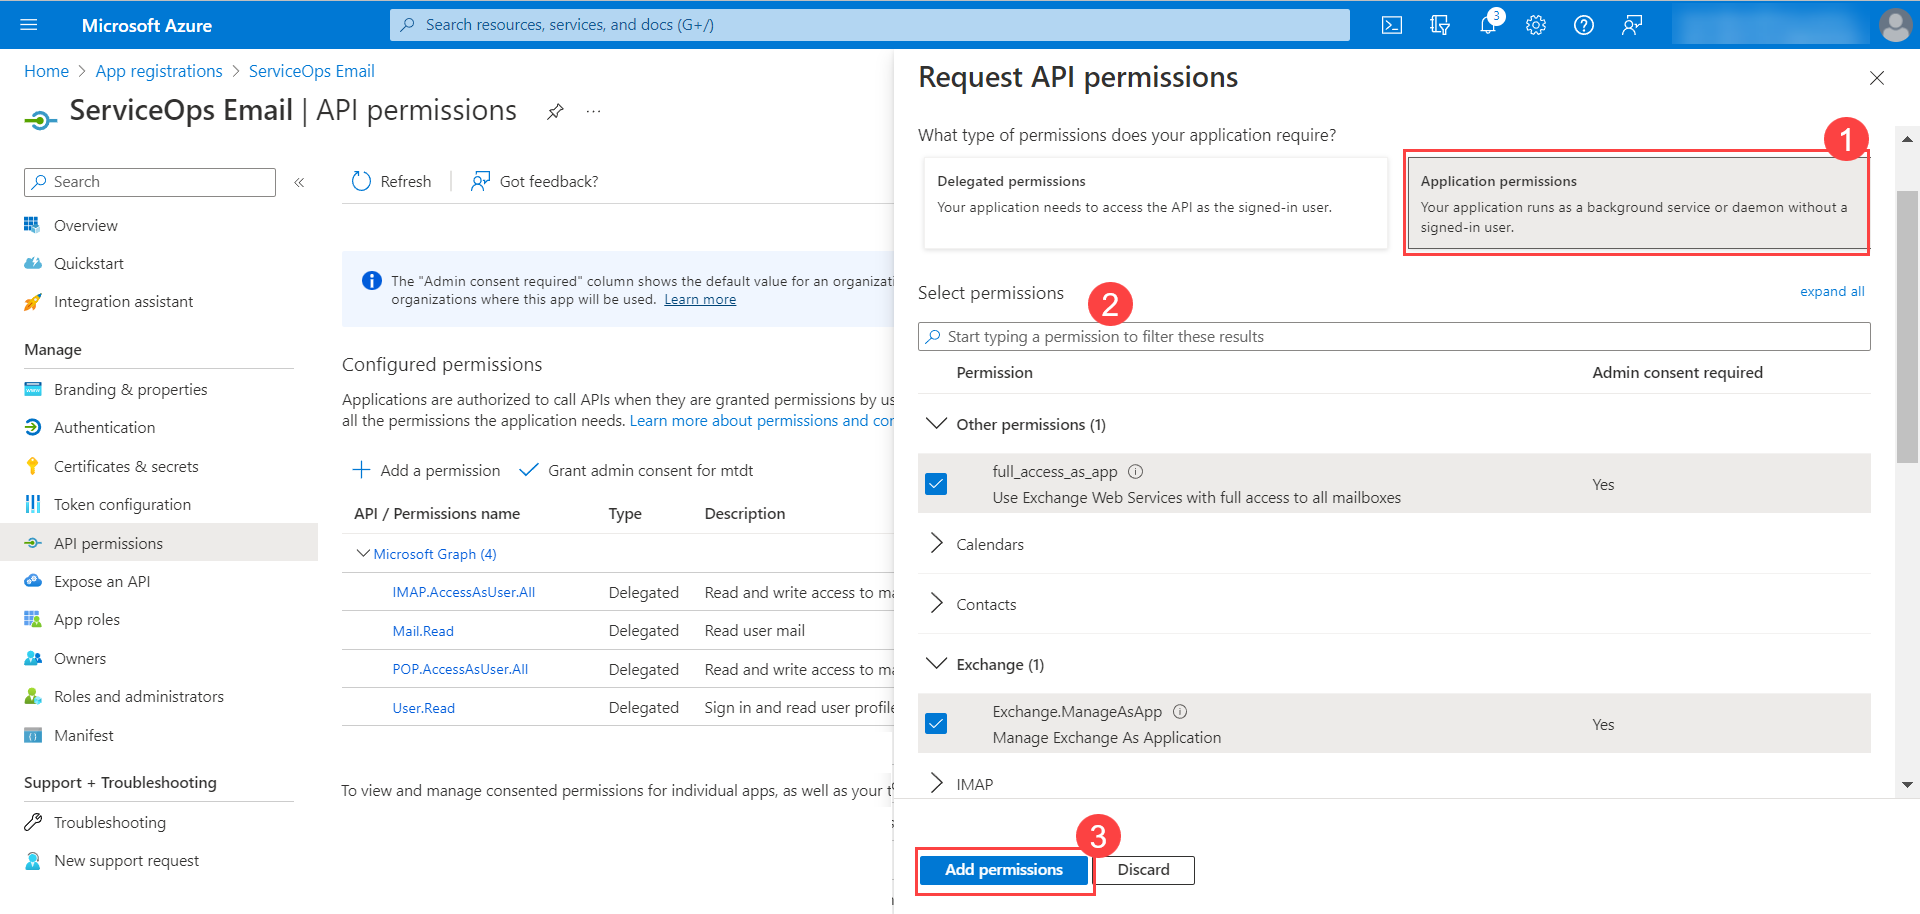The width and height of the screenshot is (1920, 914).
Task: Click the Refresh icon above configured permissions
Action: [x=362, y=181]
